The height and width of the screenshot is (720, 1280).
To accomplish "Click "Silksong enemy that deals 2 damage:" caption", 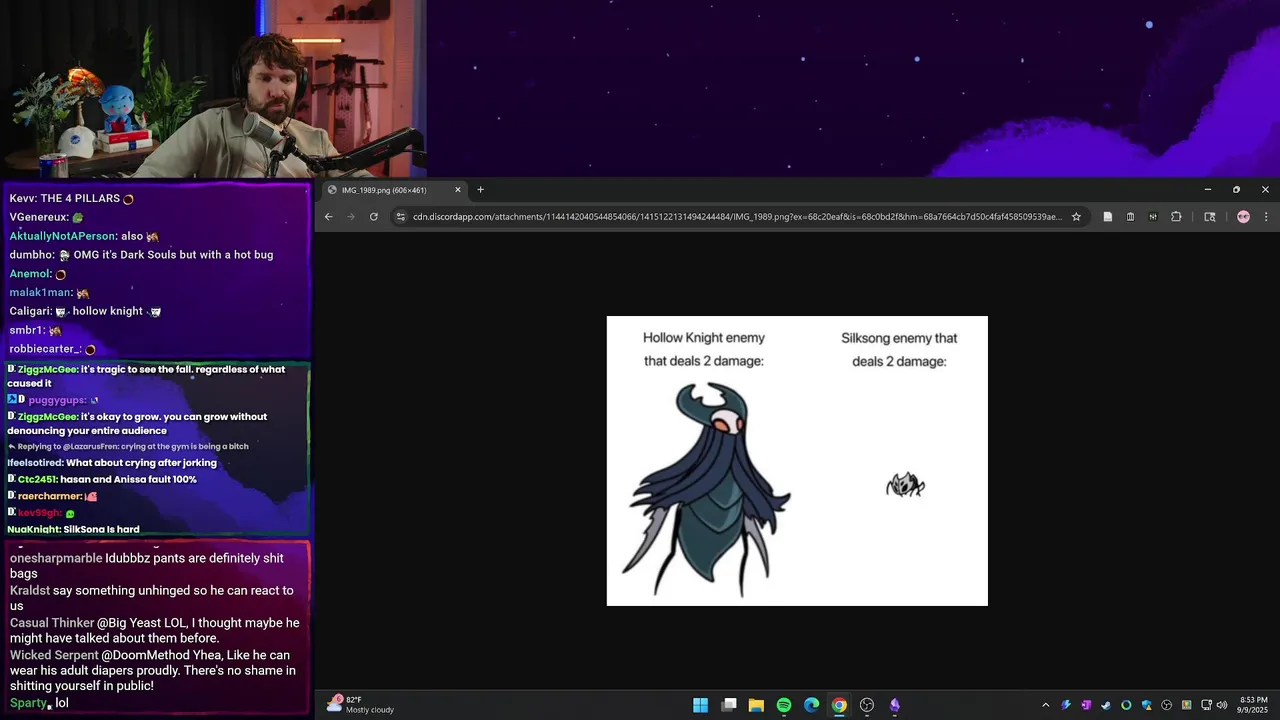I will 899,349.
